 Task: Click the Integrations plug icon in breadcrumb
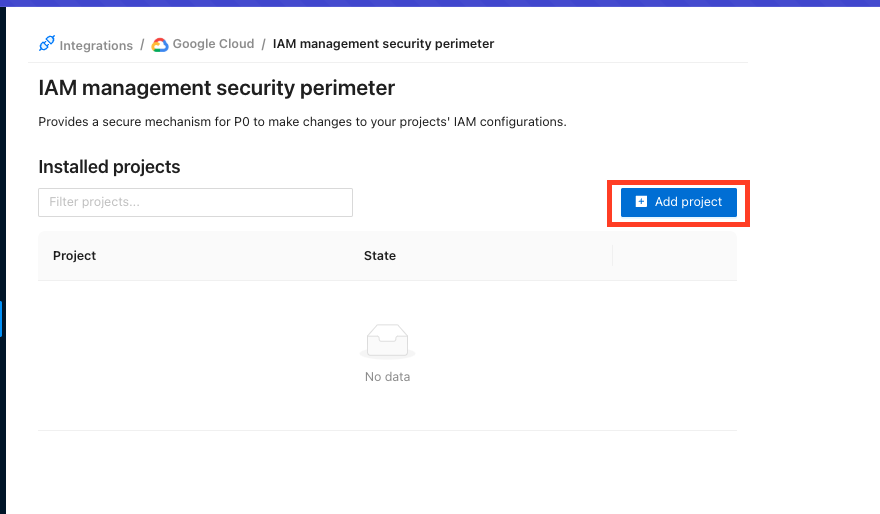pyautogui.click(x=46, y=44)
